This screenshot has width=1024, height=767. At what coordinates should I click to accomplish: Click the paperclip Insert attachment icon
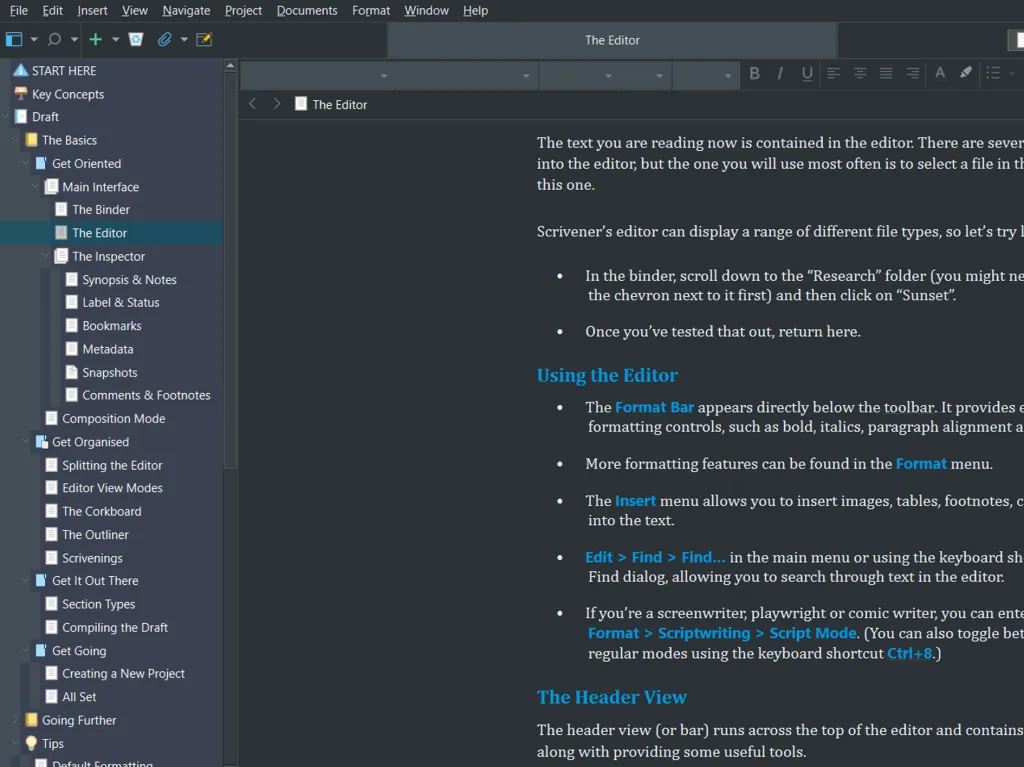pos(165,40)
